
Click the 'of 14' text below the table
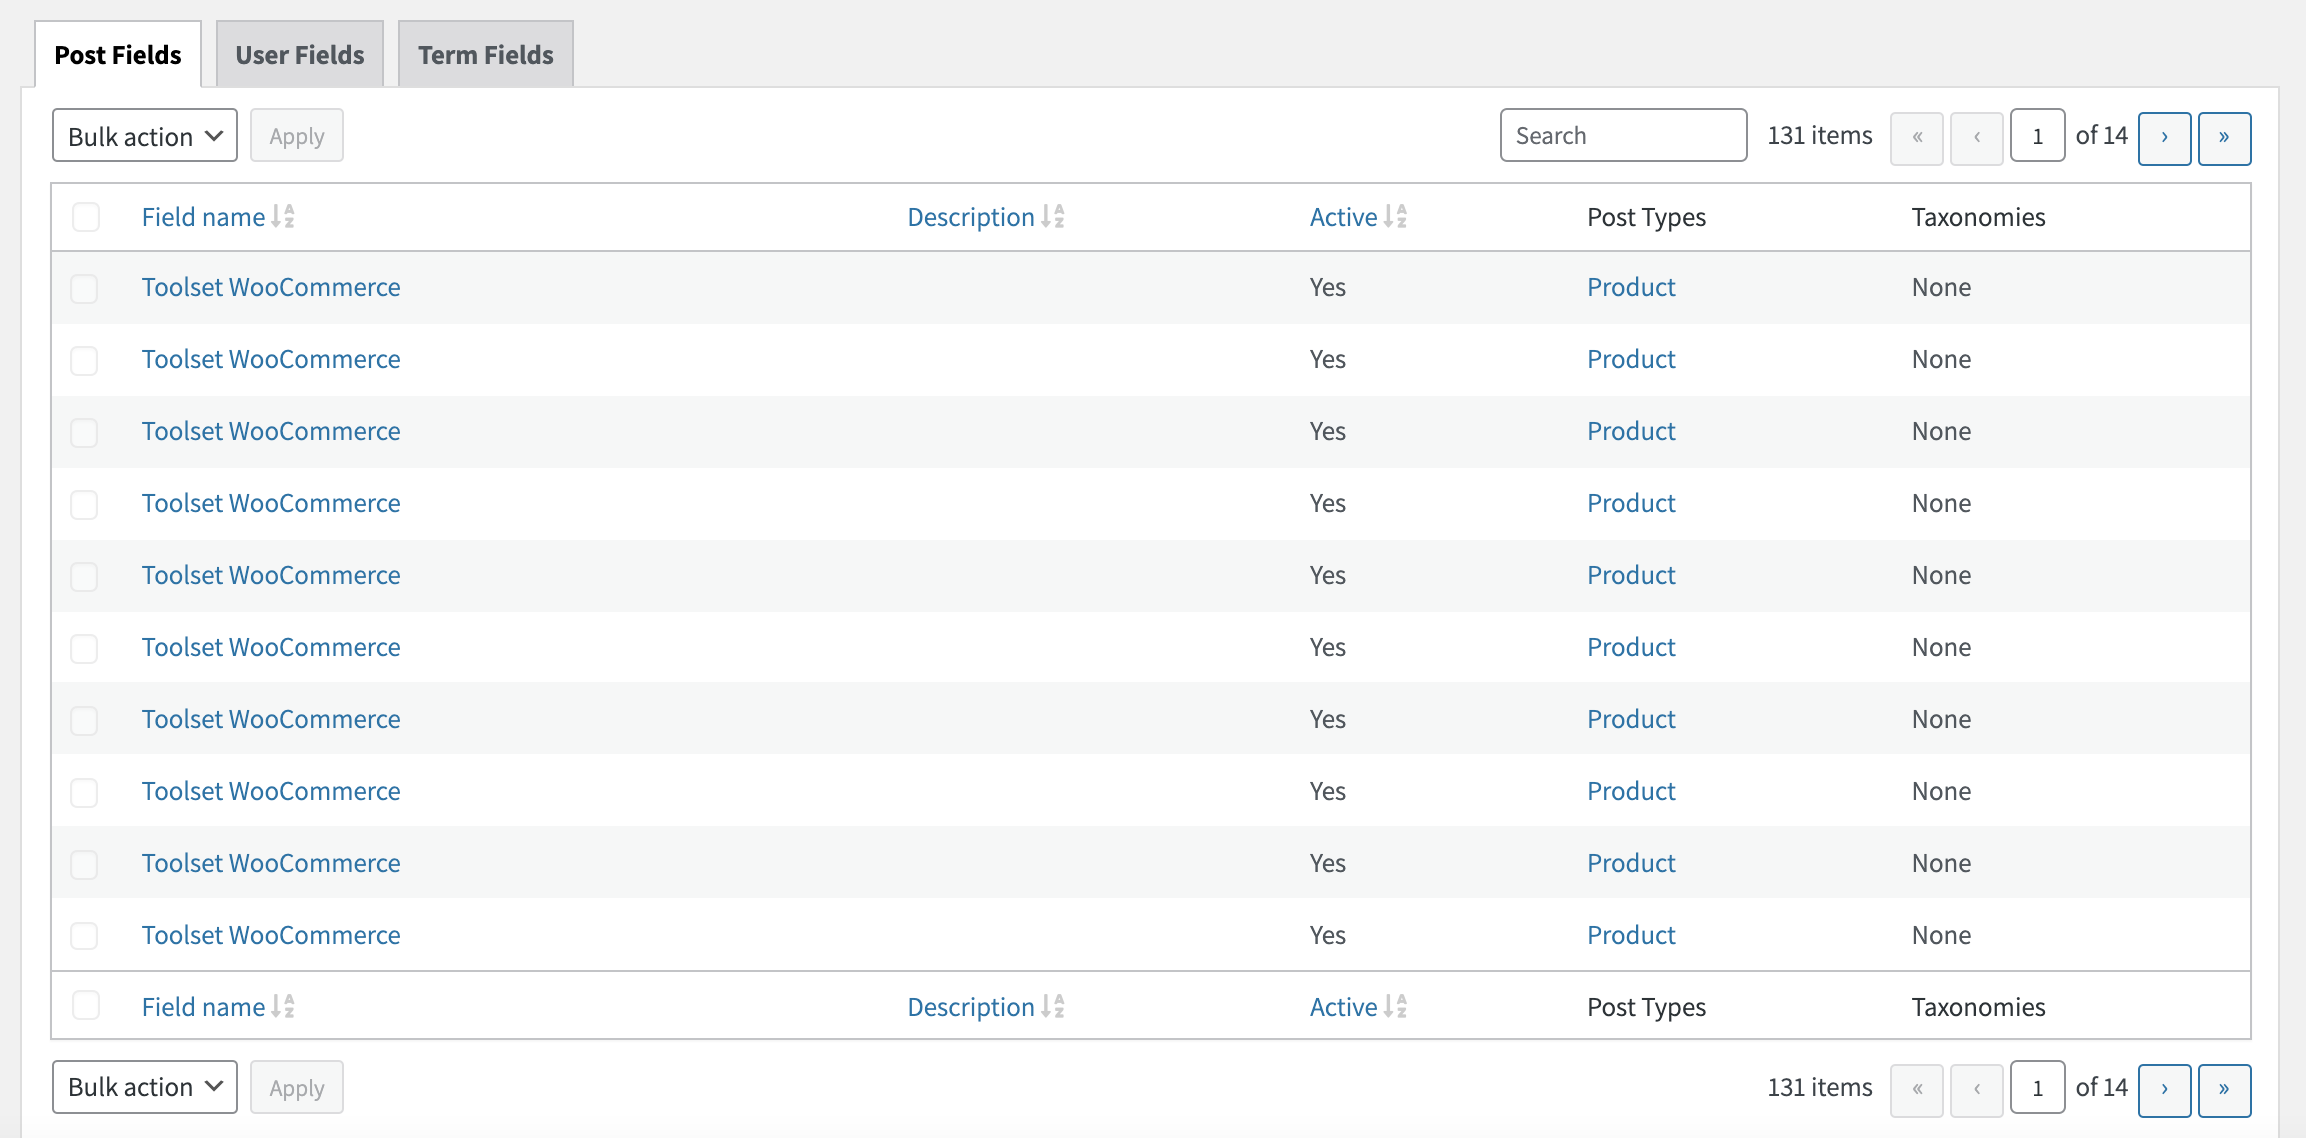(x=2102, y=1087)
